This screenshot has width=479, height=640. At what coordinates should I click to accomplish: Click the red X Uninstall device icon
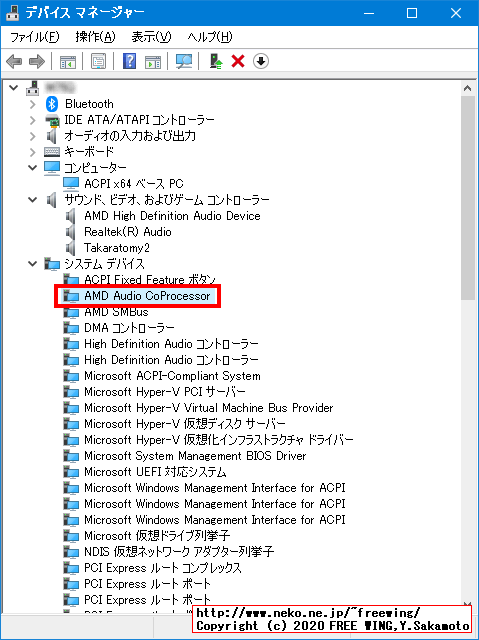pyautogui.click(x=238, y=62)
